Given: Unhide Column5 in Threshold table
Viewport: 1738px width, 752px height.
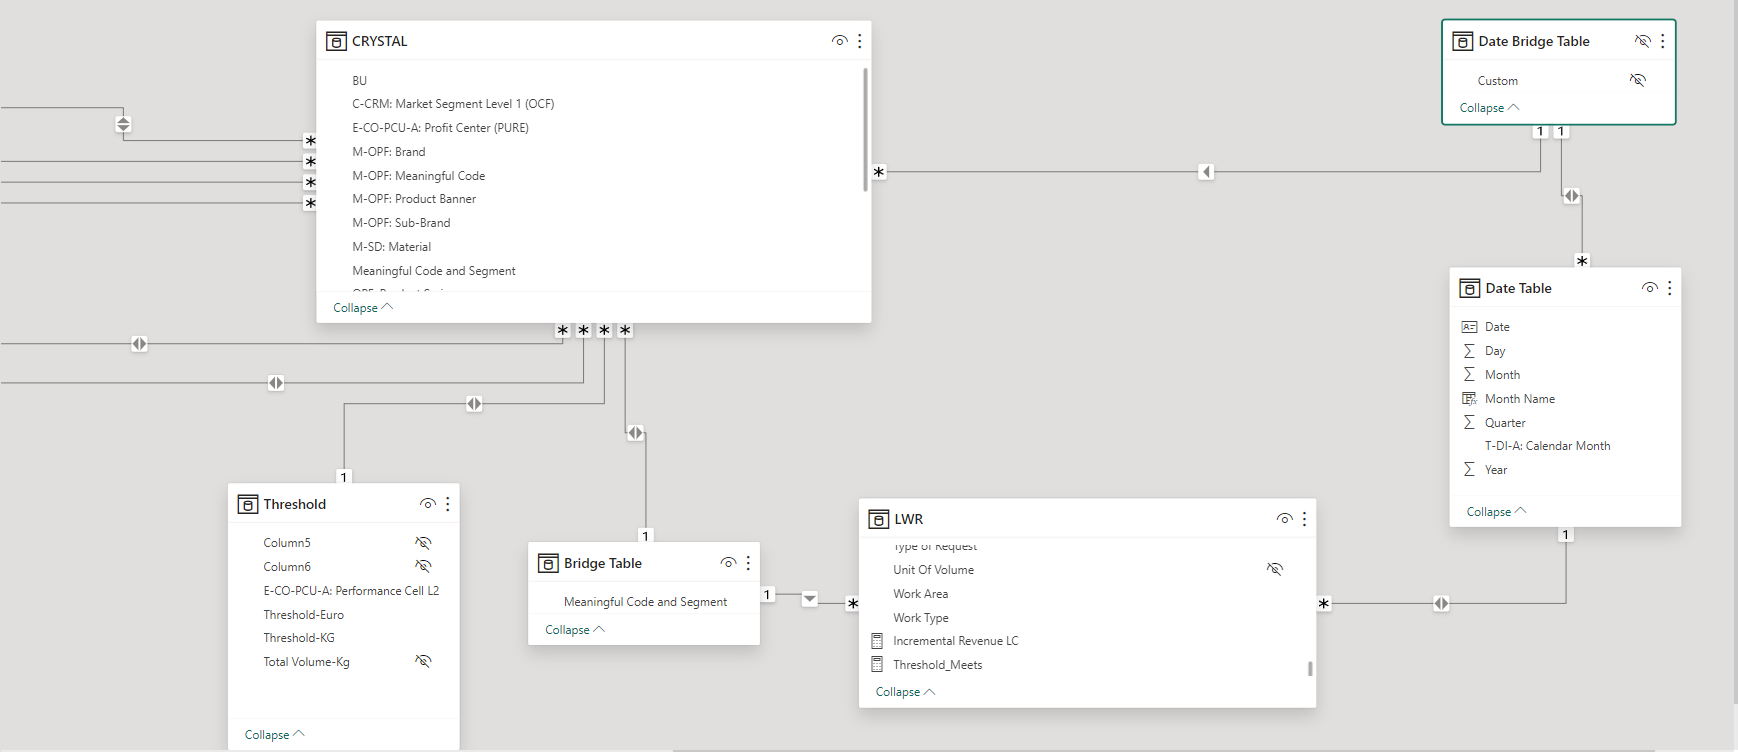Looking at the screenshot, I should tap(424, 543).
